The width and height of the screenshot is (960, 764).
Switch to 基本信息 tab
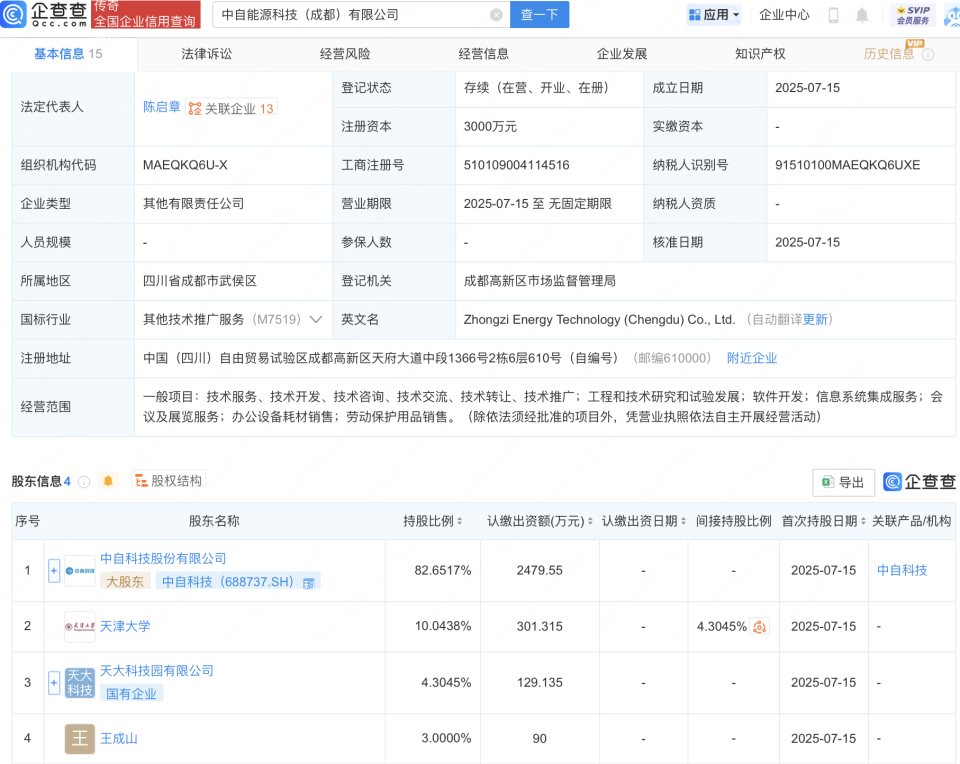click(68, 54)
